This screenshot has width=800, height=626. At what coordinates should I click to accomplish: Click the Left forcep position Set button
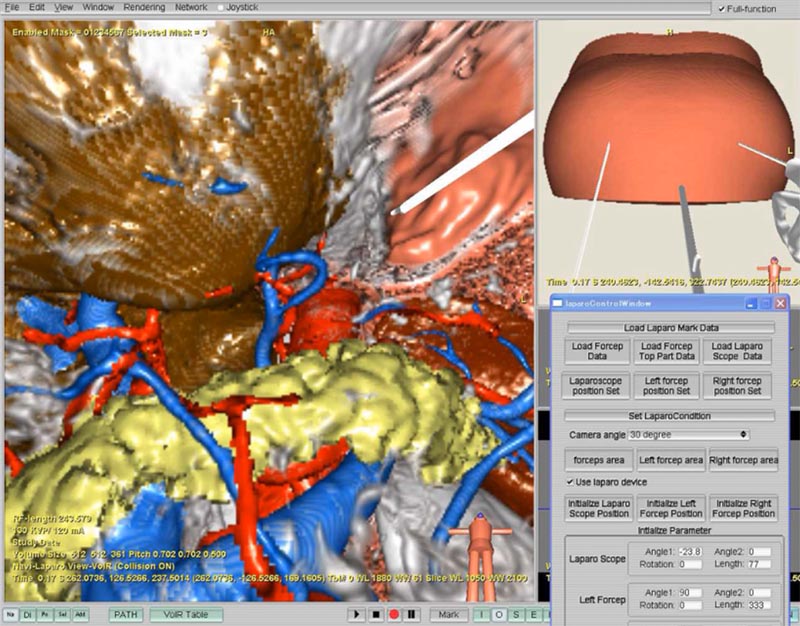[666, 386]
